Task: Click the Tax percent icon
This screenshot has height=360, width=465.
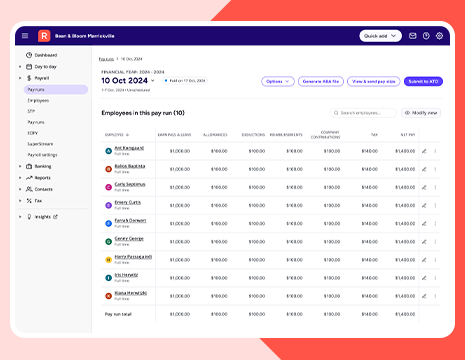Action: (x=29, y=201)
